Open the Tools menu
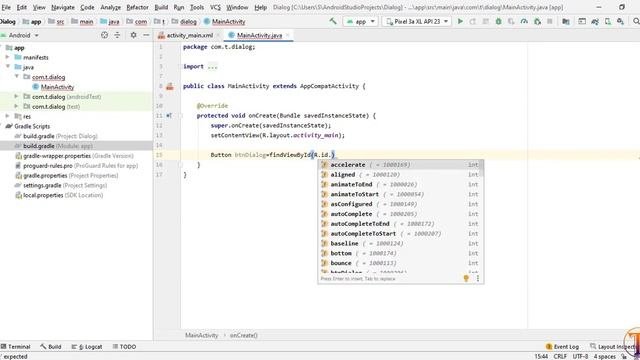Image resolution: width=640 pixels, height=360 pixels. tap(197, 7)
